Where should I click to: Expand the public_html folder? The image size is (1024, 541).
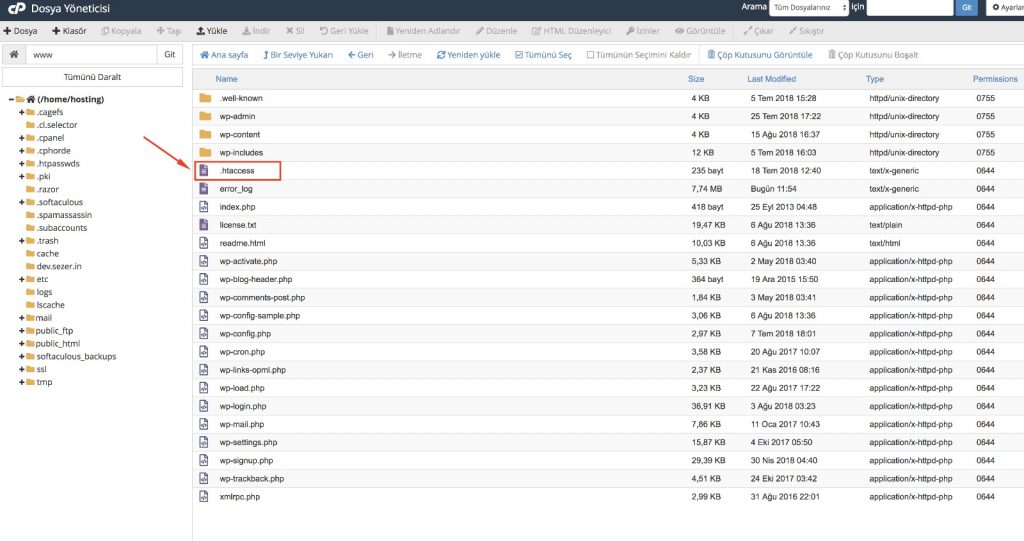(22, 344)
